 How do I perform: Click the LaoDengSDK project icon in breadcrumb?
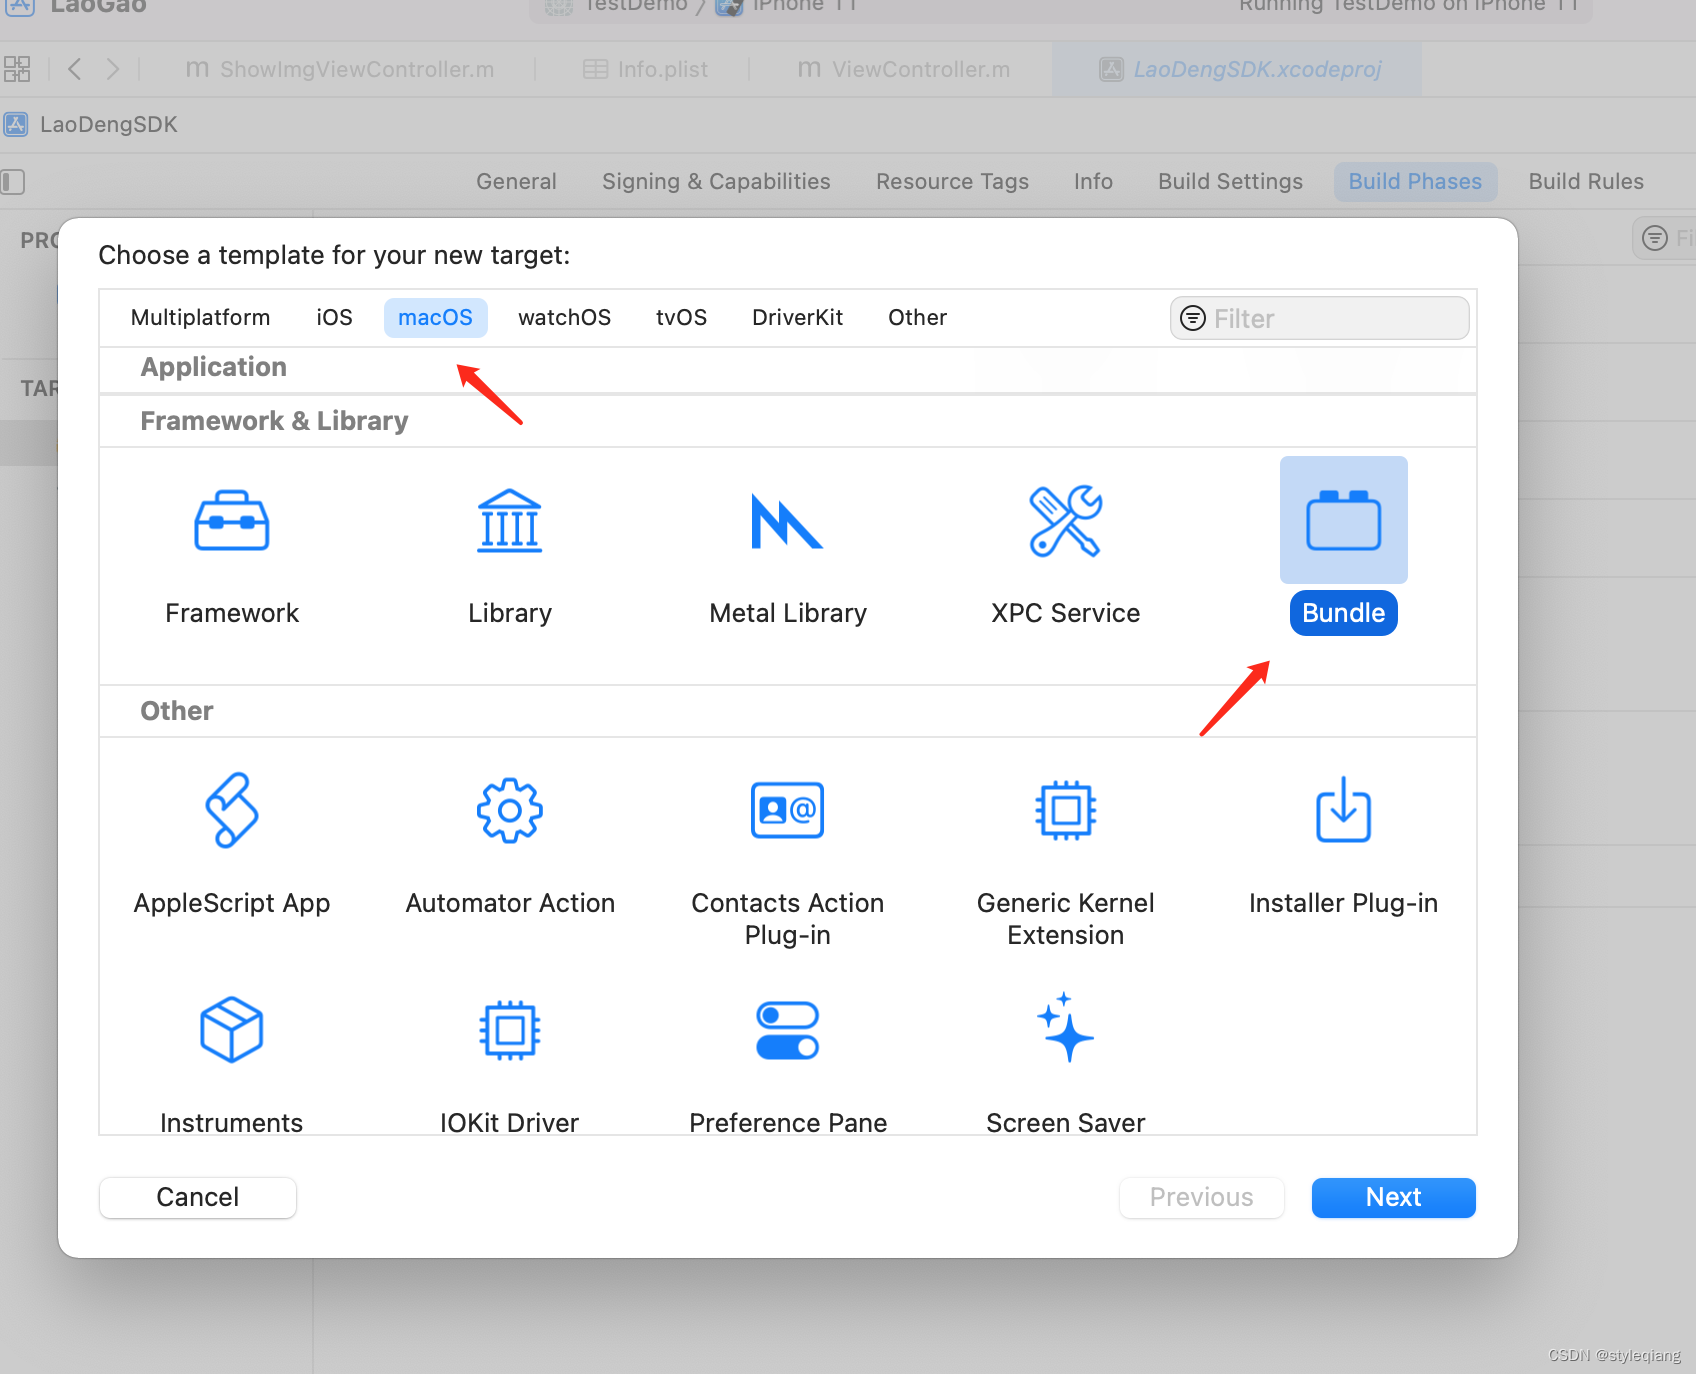click(15, 125)
